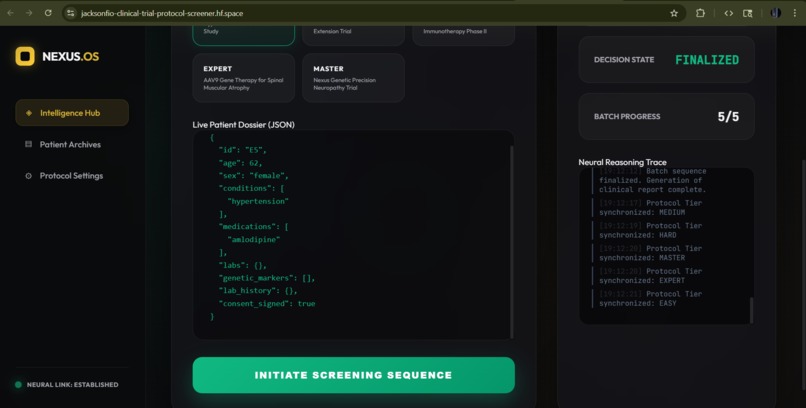Viewport: 806px width, 408px height.
Task: Click the DECISION STATE label
Action: (624, 60)
